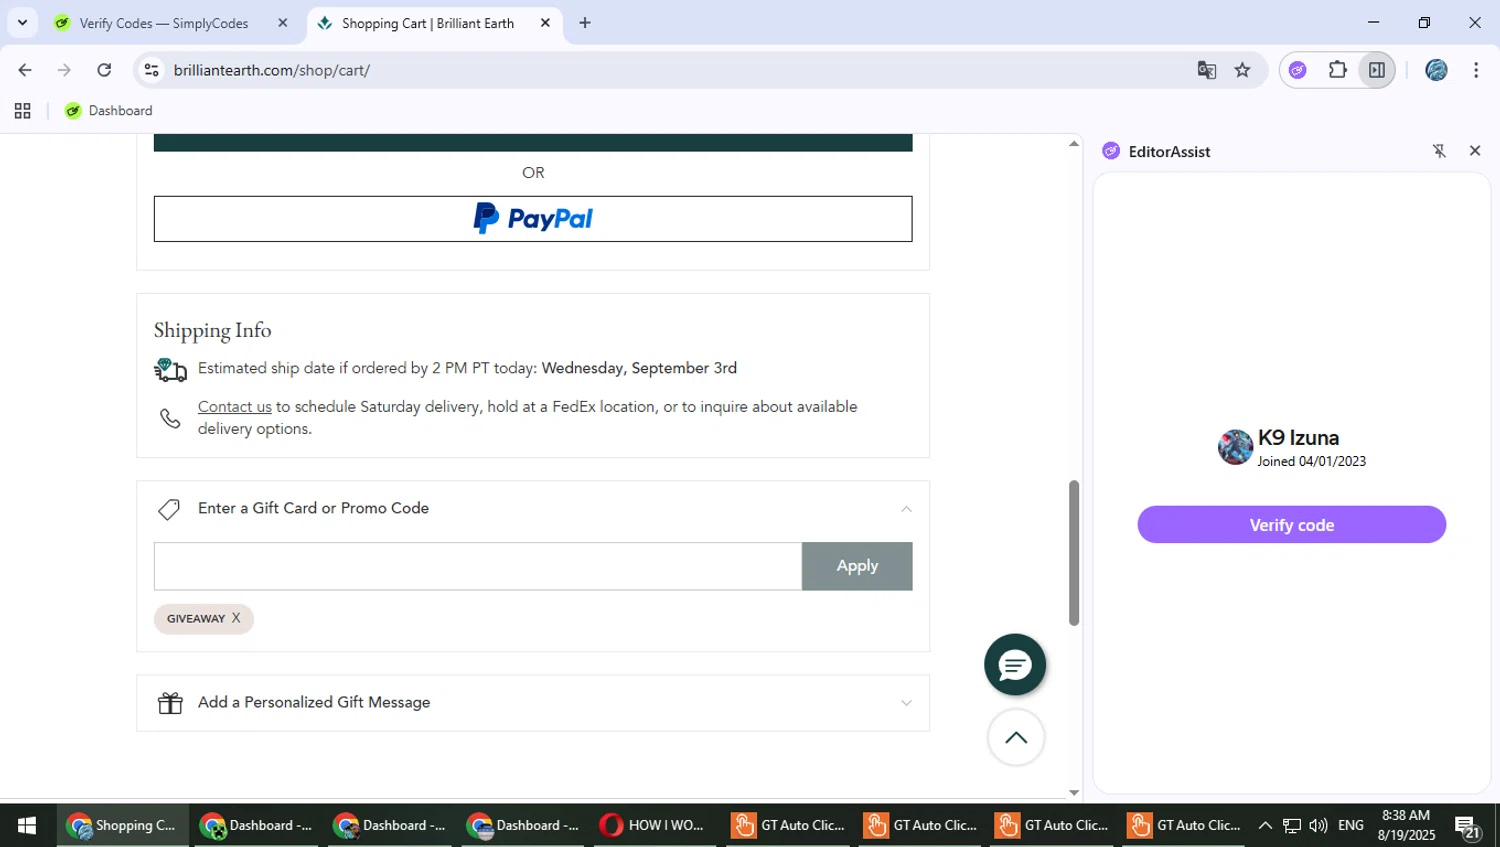
Task: Switch to the Verify Codes SimplyCodes tab
Action: point(164,23)
